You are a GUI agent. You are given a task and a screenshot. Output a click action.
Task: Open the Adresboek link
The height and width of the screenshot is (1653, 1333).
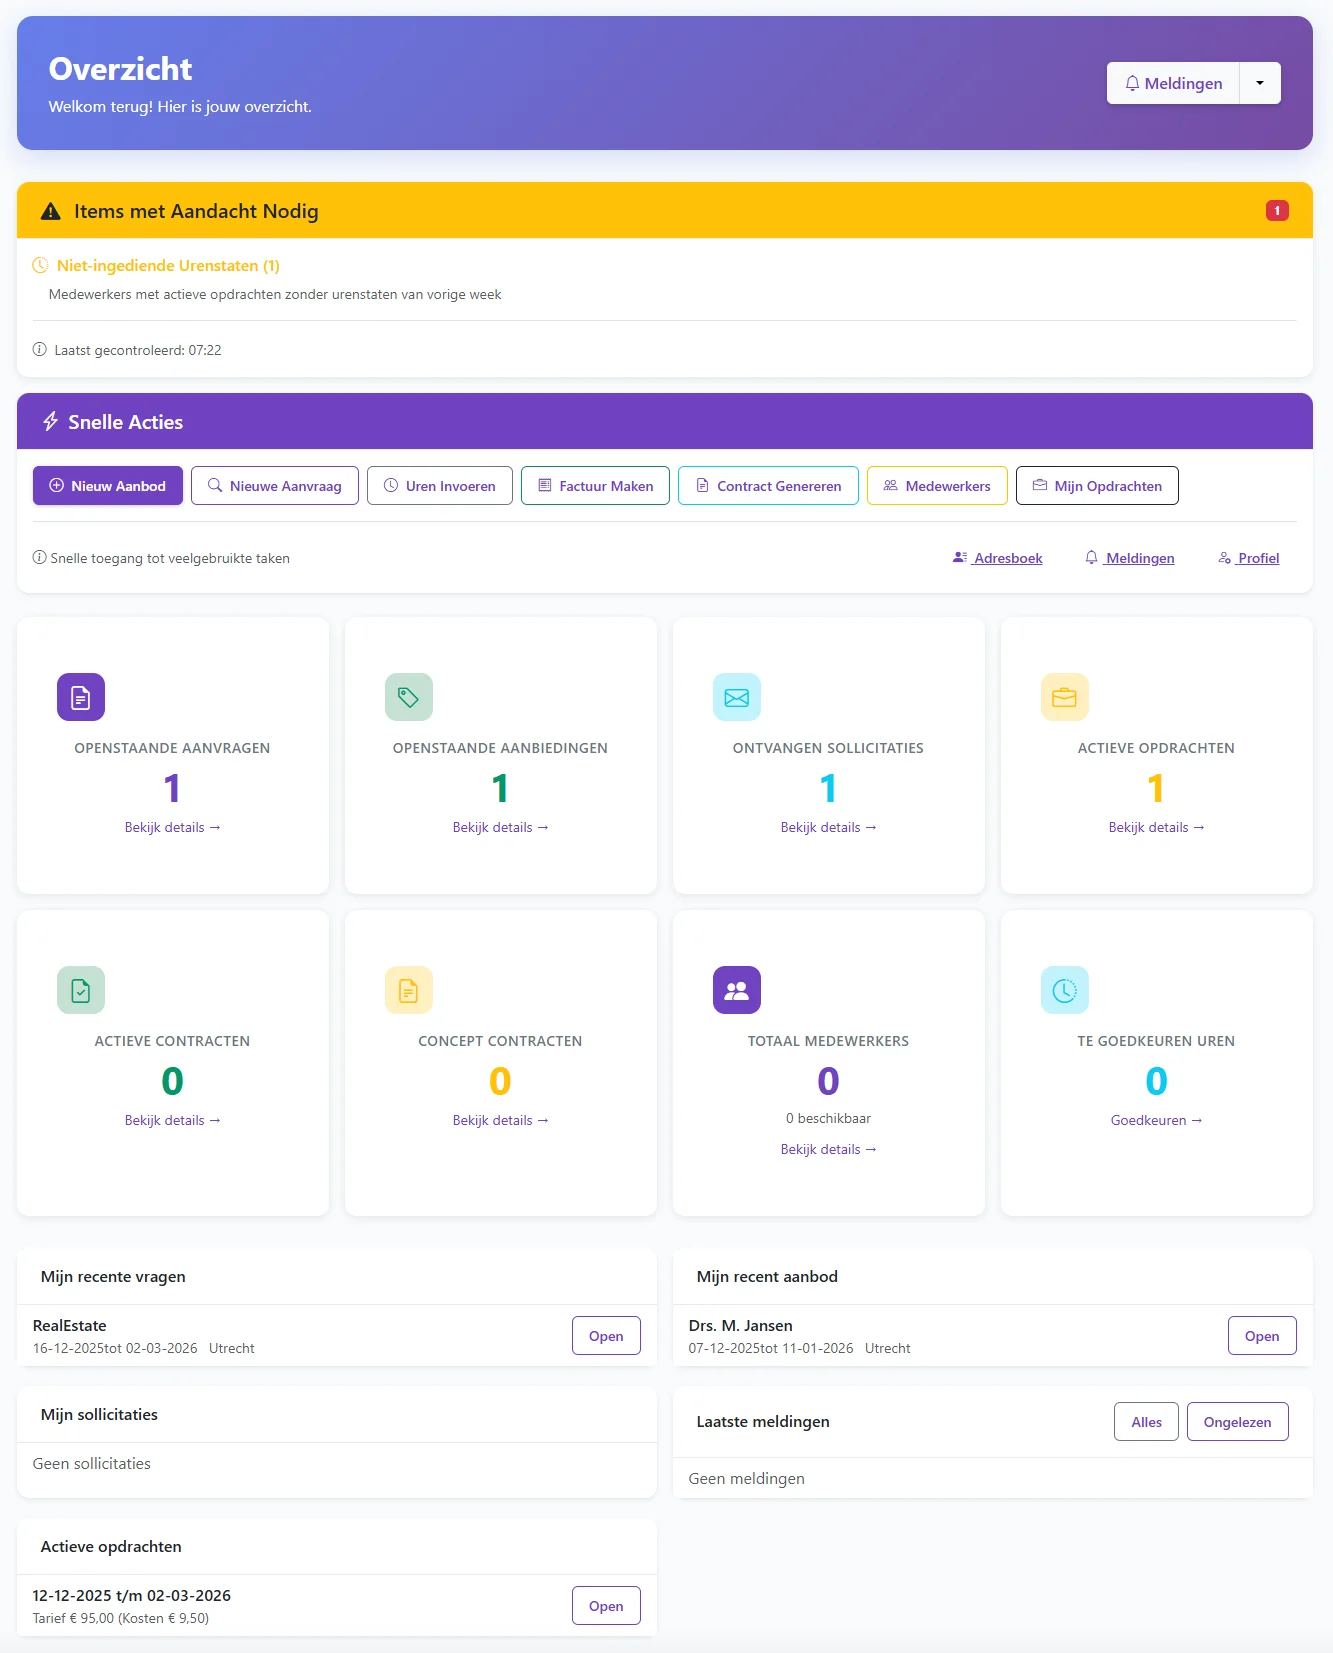pos(998,559)
